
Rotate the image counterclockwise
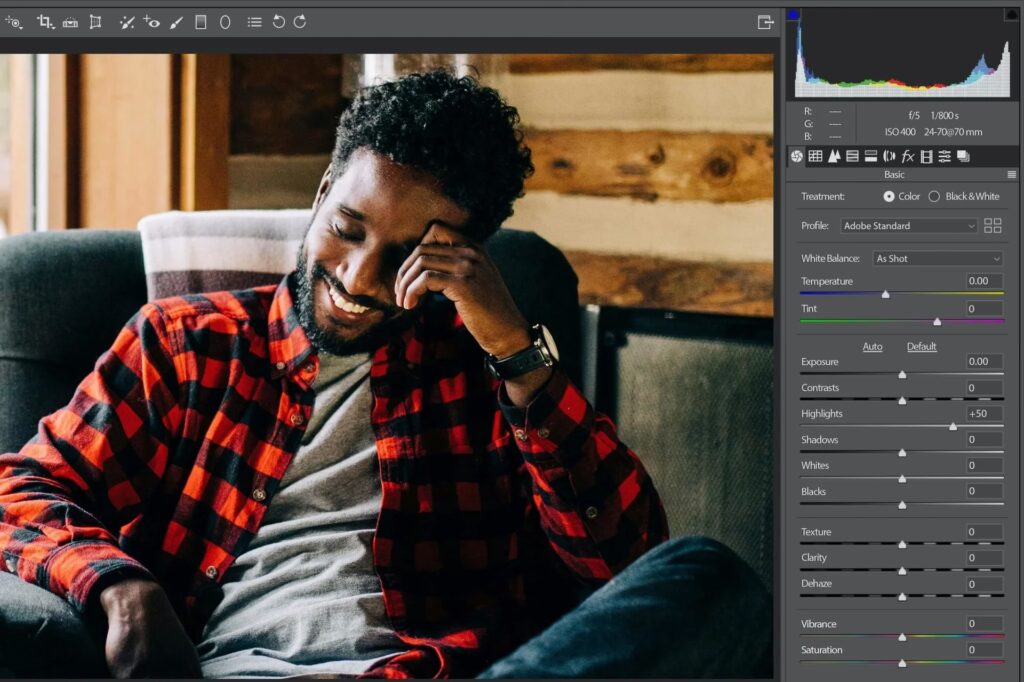pos(279,21)
